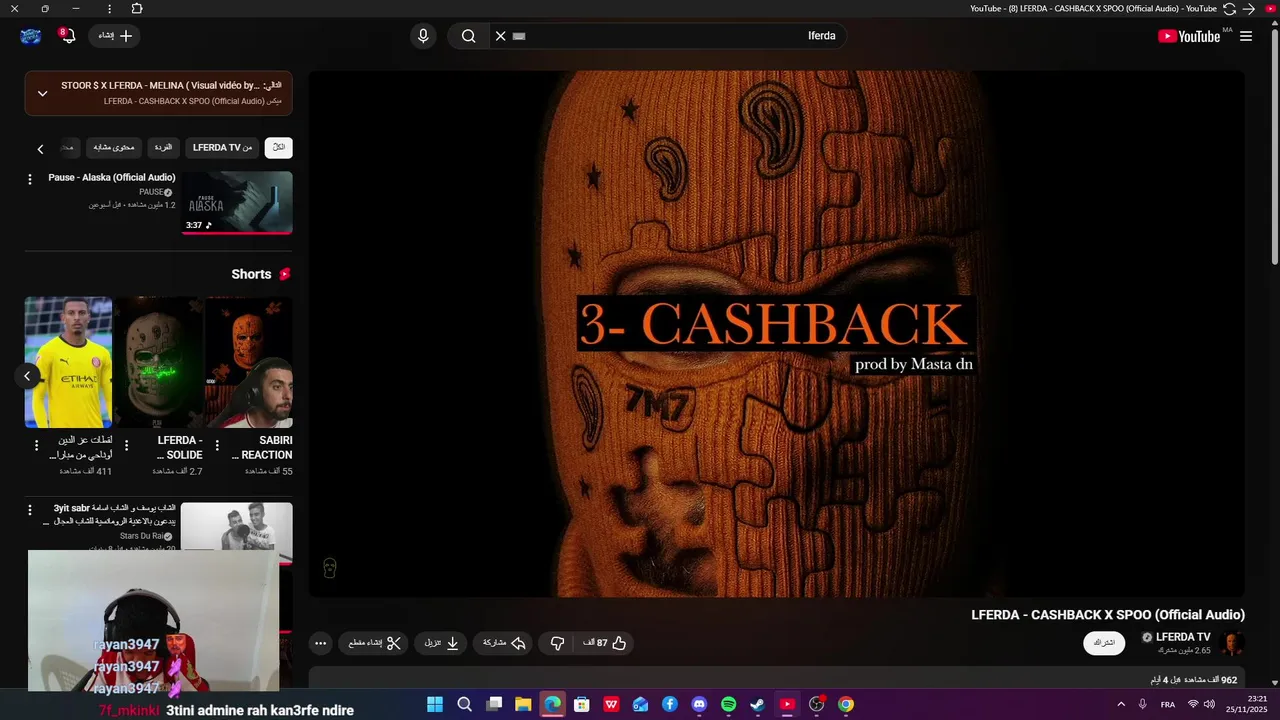Open Pause - Alaska video thumbnail
The width and height of the screenshot is (1280, 720).
pyautogui.click(x=237, y=202)
